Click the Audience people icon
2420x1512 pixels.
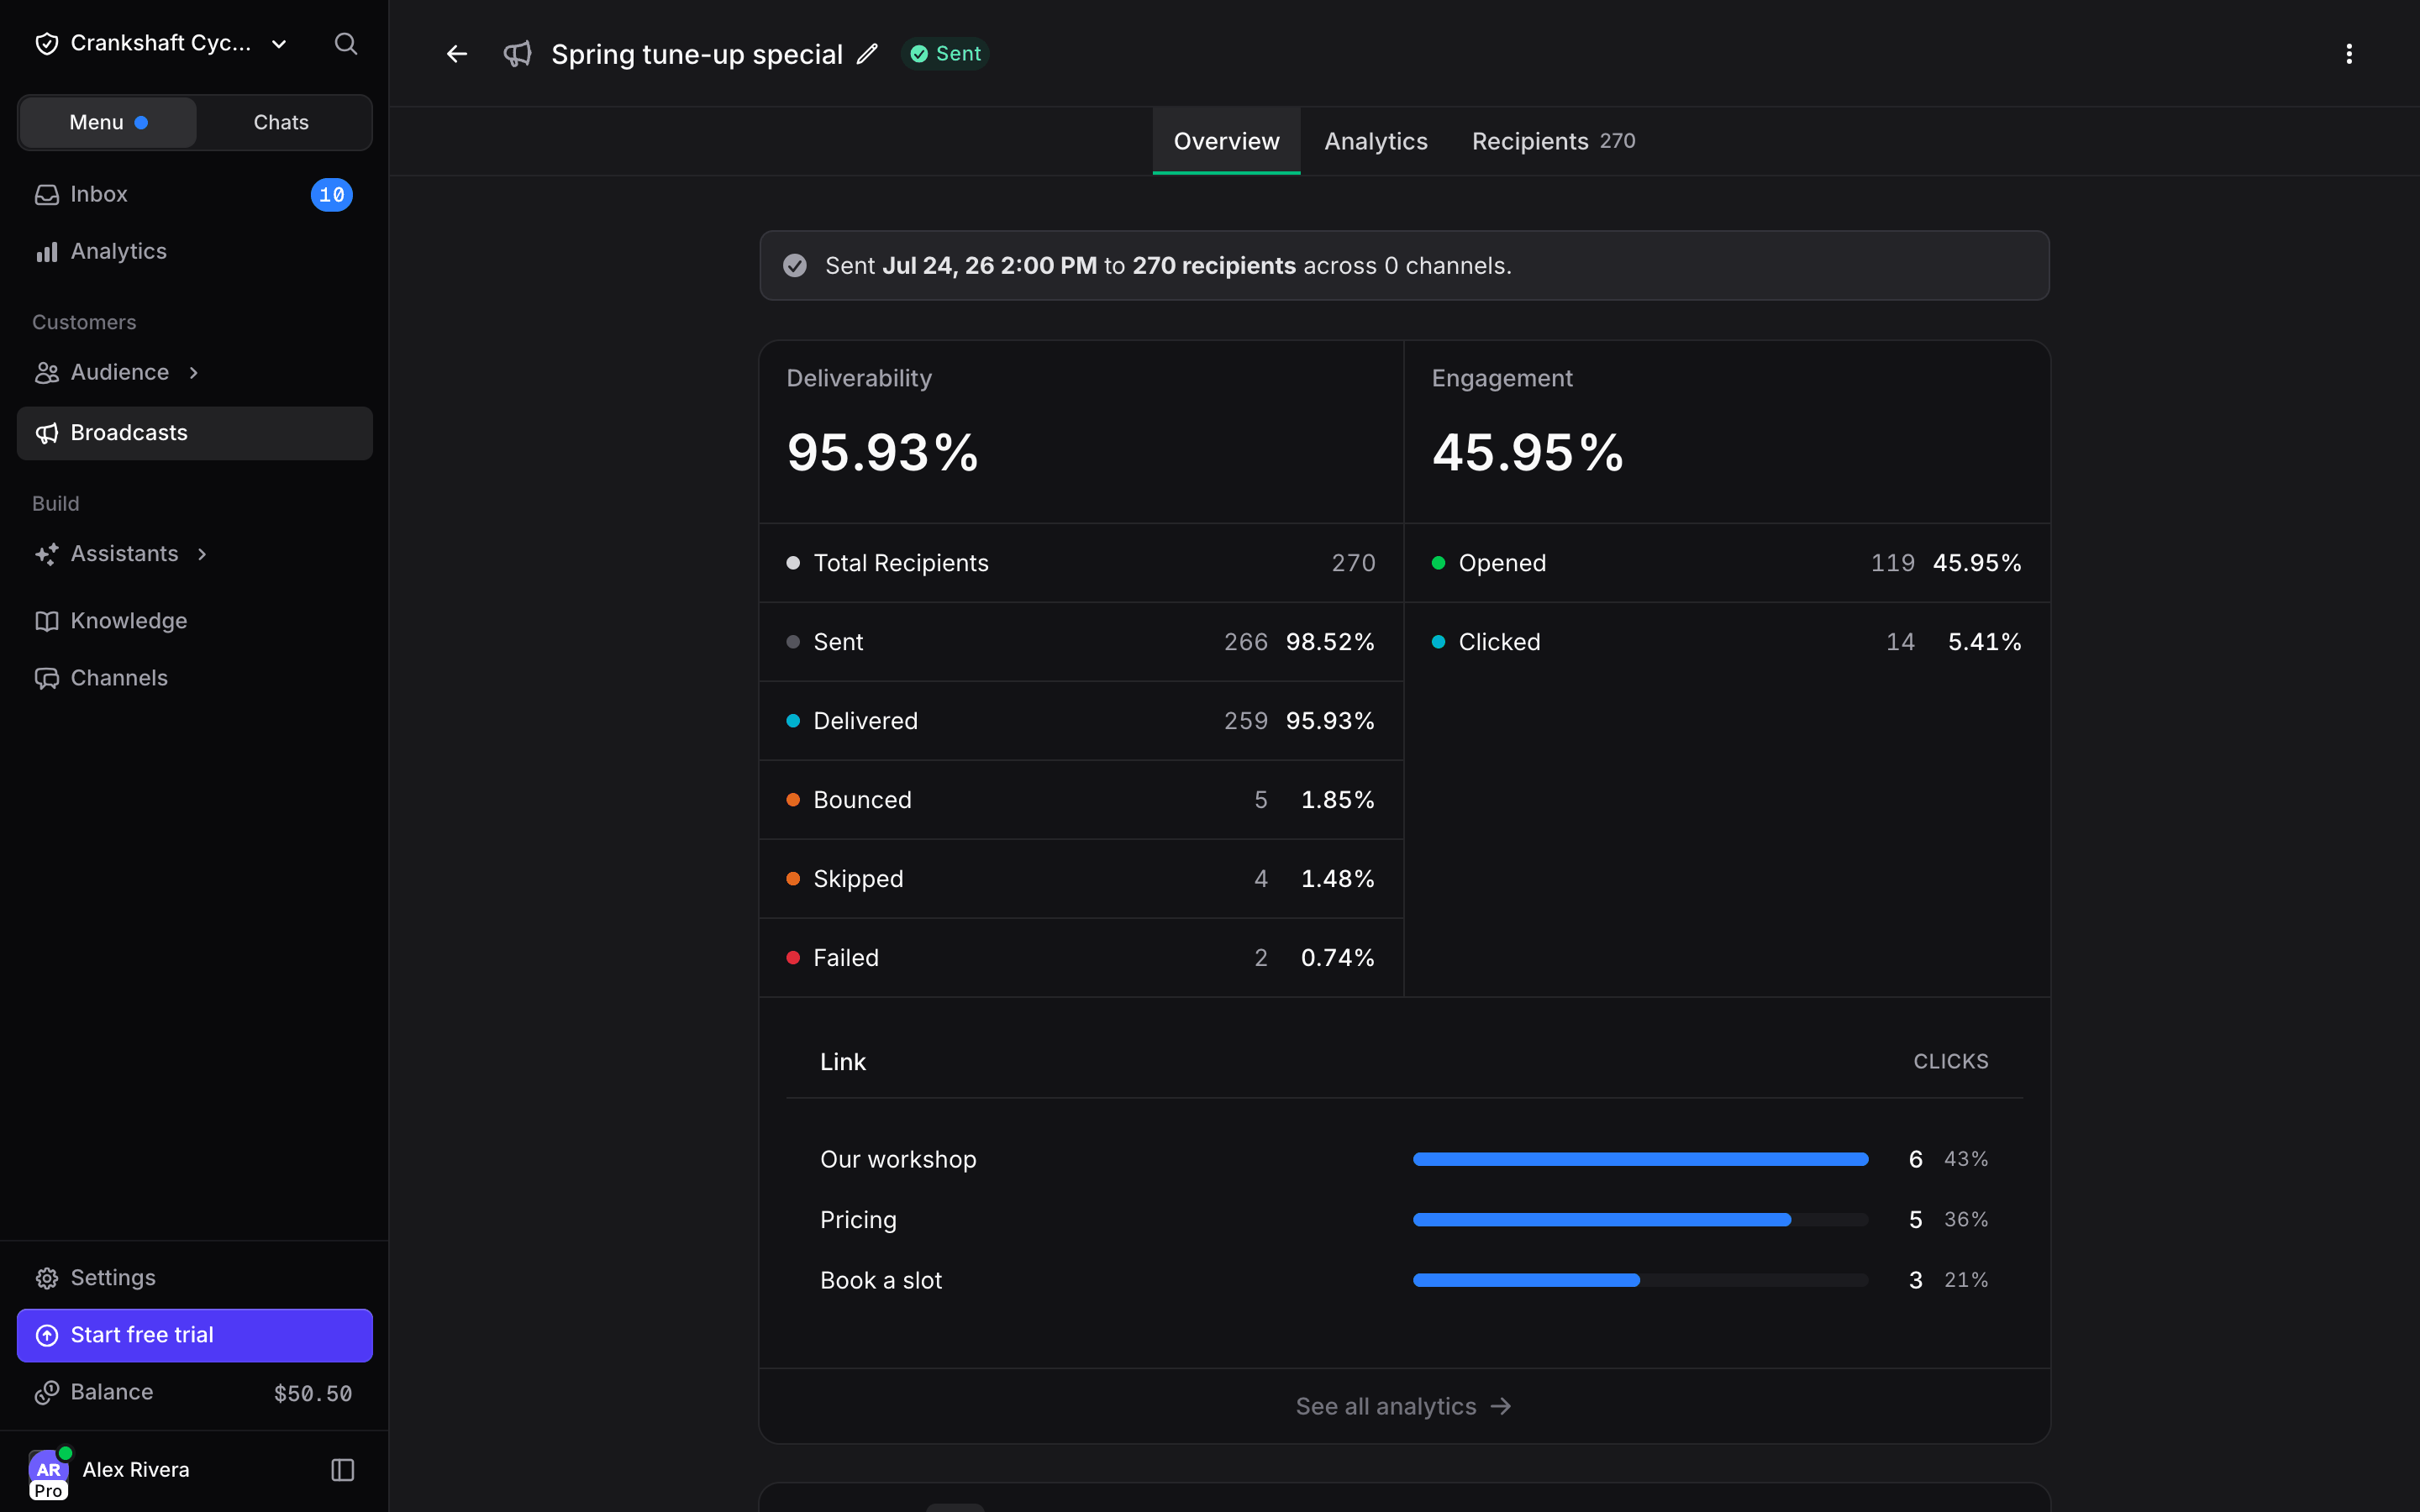[47, 373]
